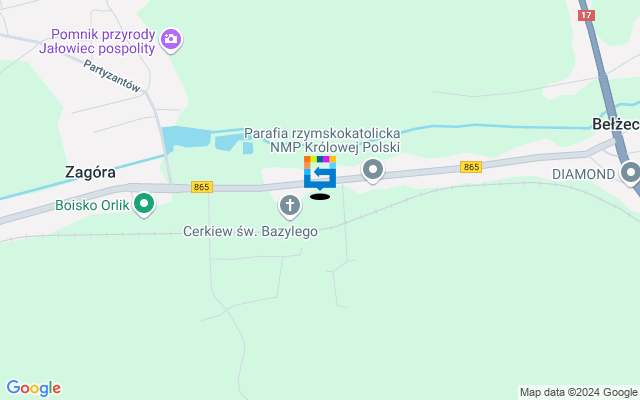Click the cross pin of Cerkiew św. Bazylego

coord(290,207)
